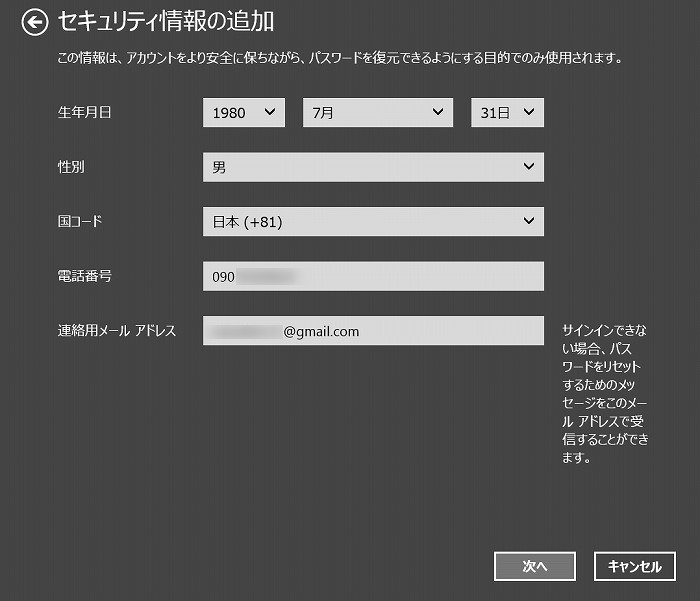Click the セキュリティ情報の追加 heading
The height and width of the screenshot is (601, 700).
166,21
